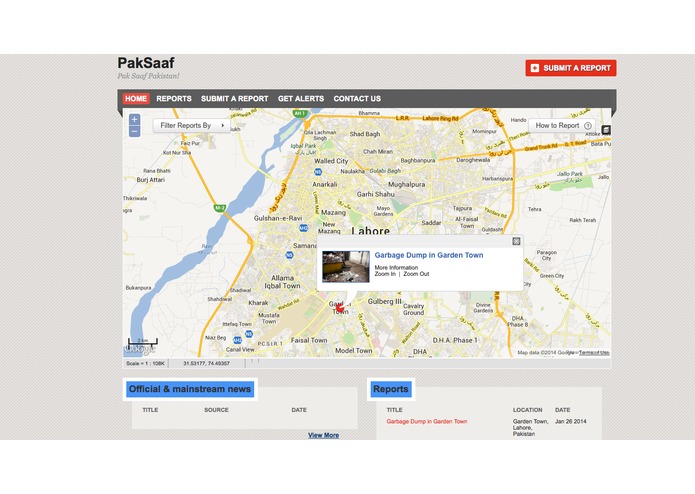The height and width of the screenshot is (494, 695).
Task: Open the CONTACT US menu item
Action: pyautogui.click(x=357, y=98)
